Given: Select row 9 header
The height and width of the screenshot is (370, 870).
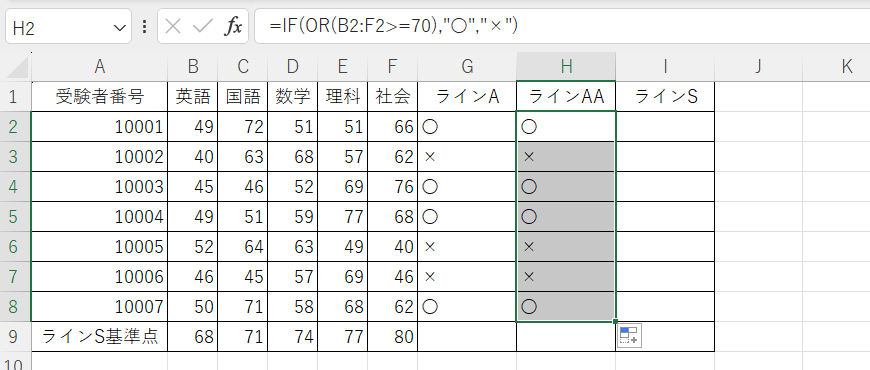Looking at the screenshot, I should pyautogui.click(x=16, y=336).
